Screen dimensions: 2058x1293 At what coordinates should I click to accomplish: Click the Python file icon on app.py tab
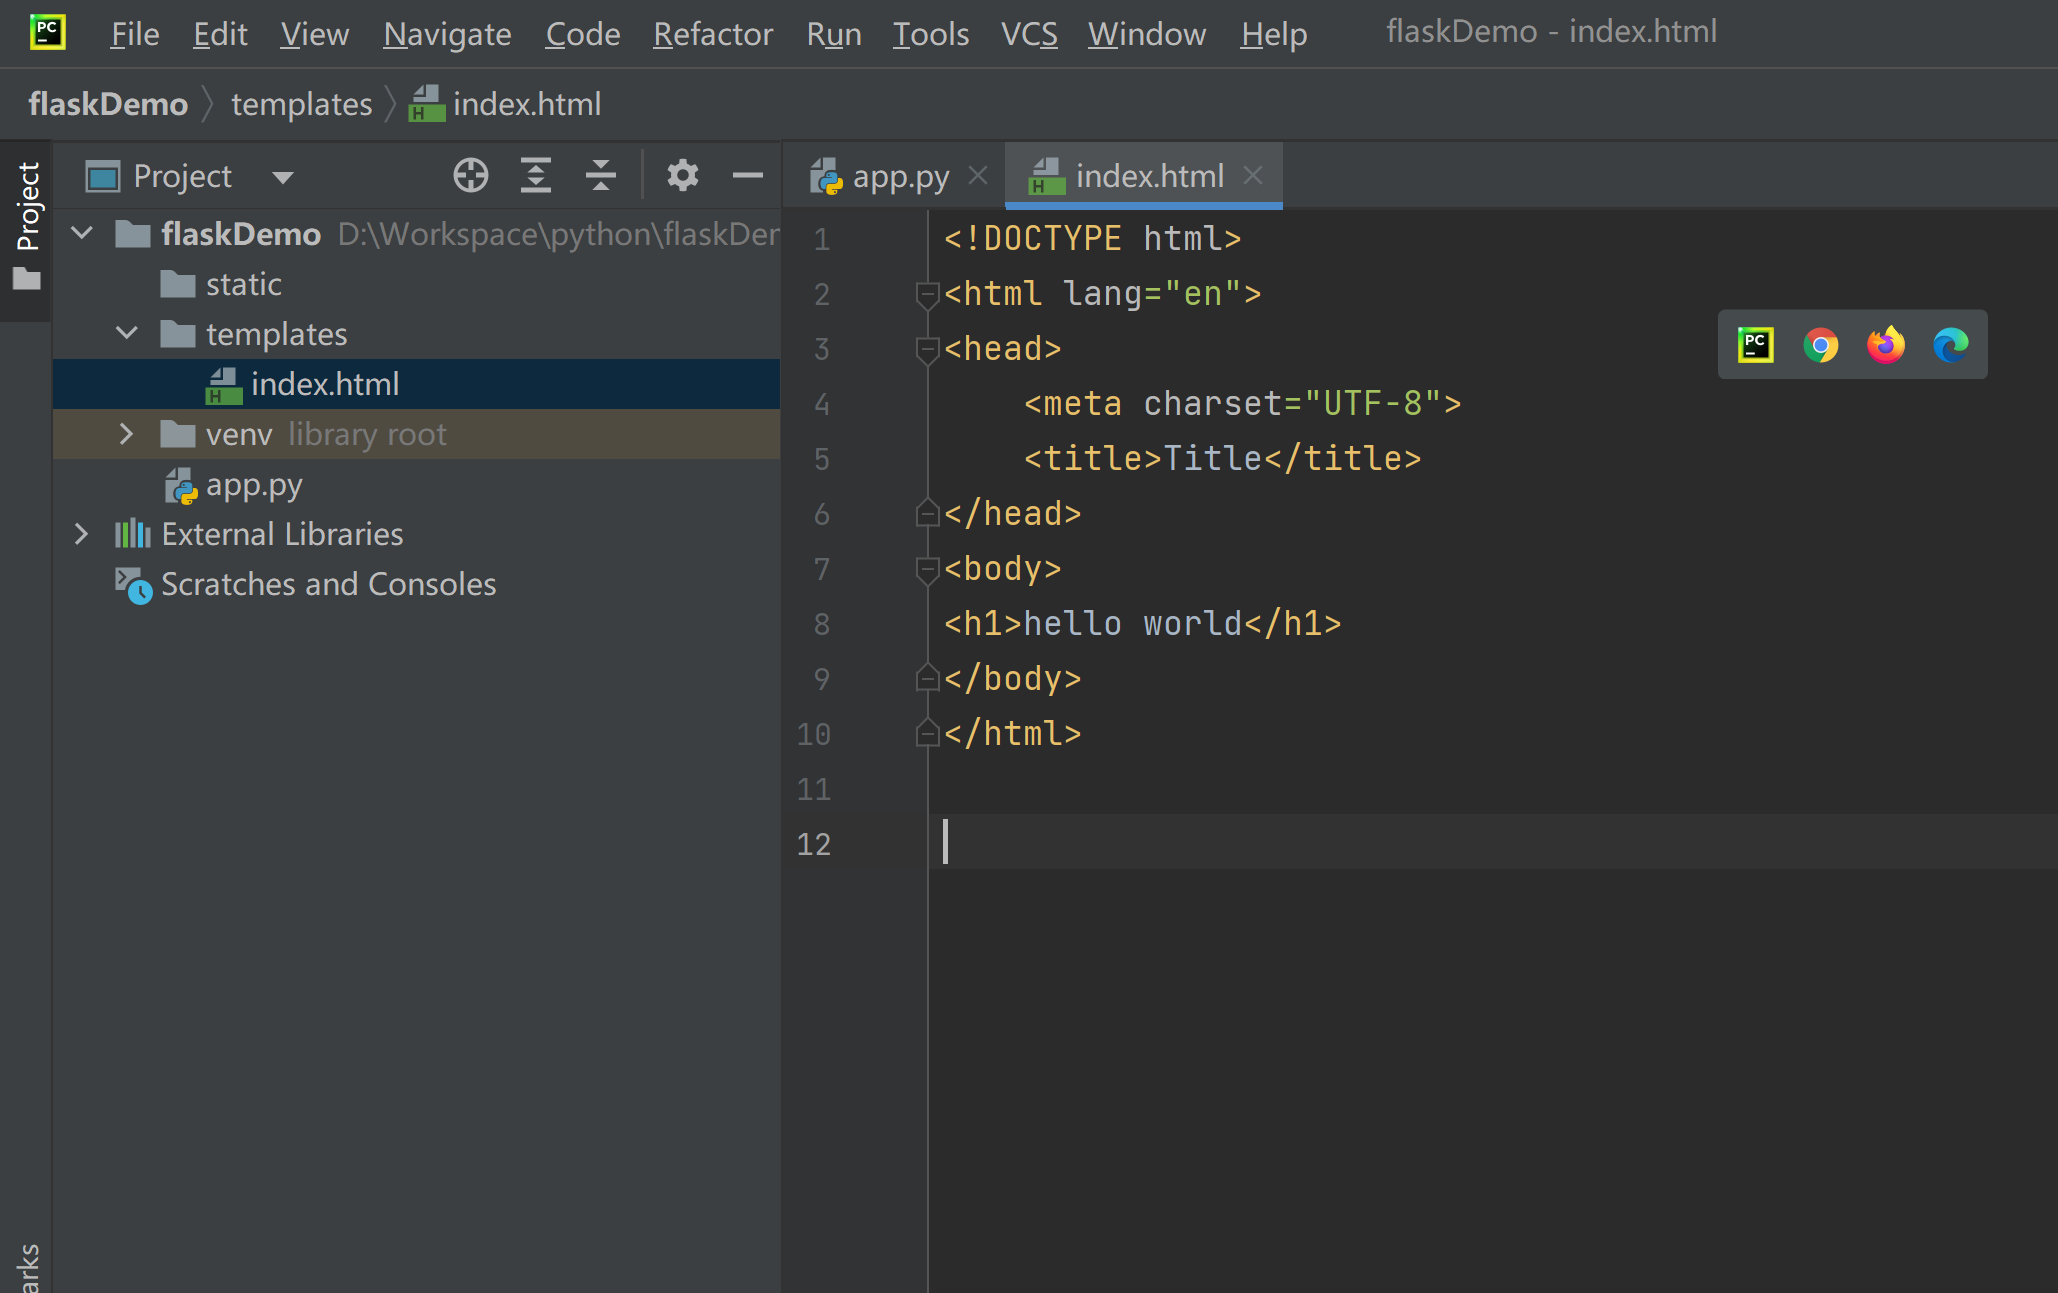click(x=826, y=177)
